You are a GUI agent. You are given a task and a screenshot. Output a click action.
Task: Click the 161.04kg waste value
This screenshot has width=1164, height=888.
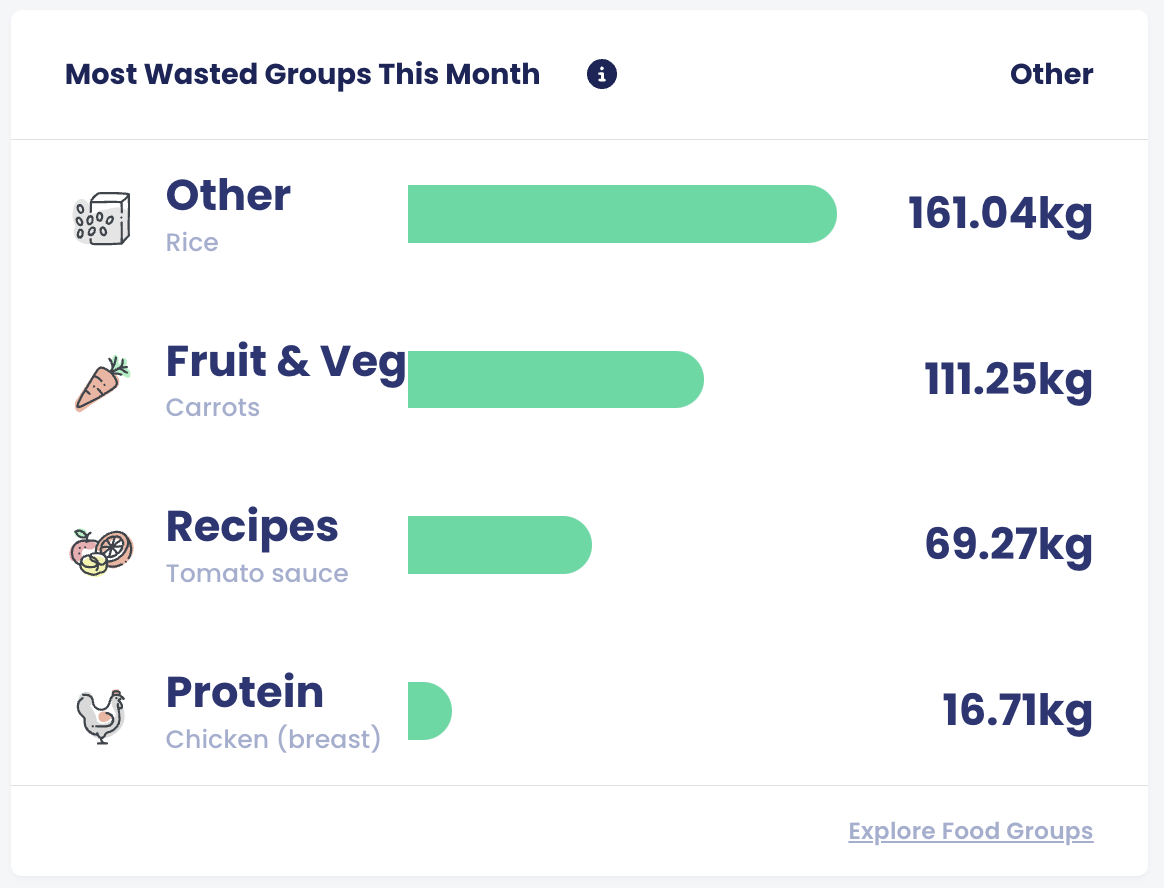1000,213
